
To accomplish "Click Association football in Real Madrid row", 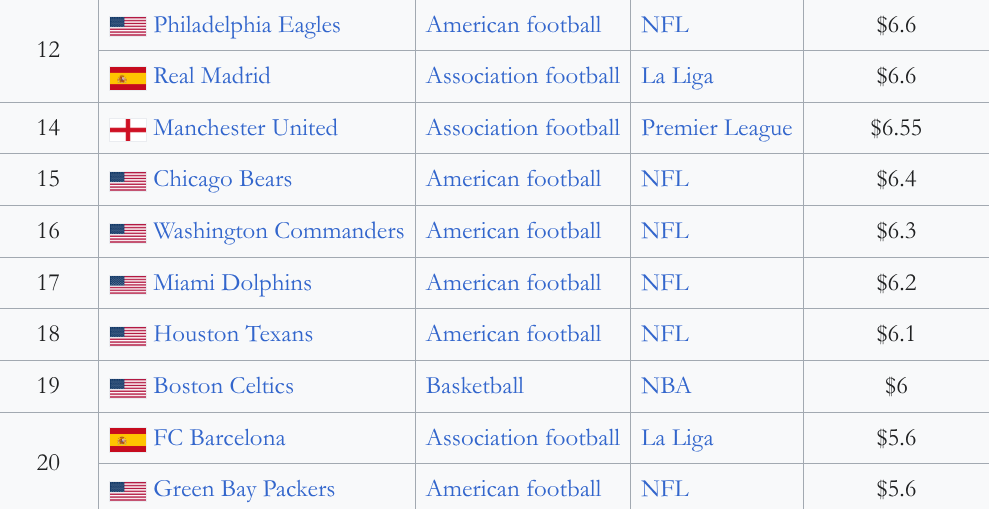I will coord(523,76).
